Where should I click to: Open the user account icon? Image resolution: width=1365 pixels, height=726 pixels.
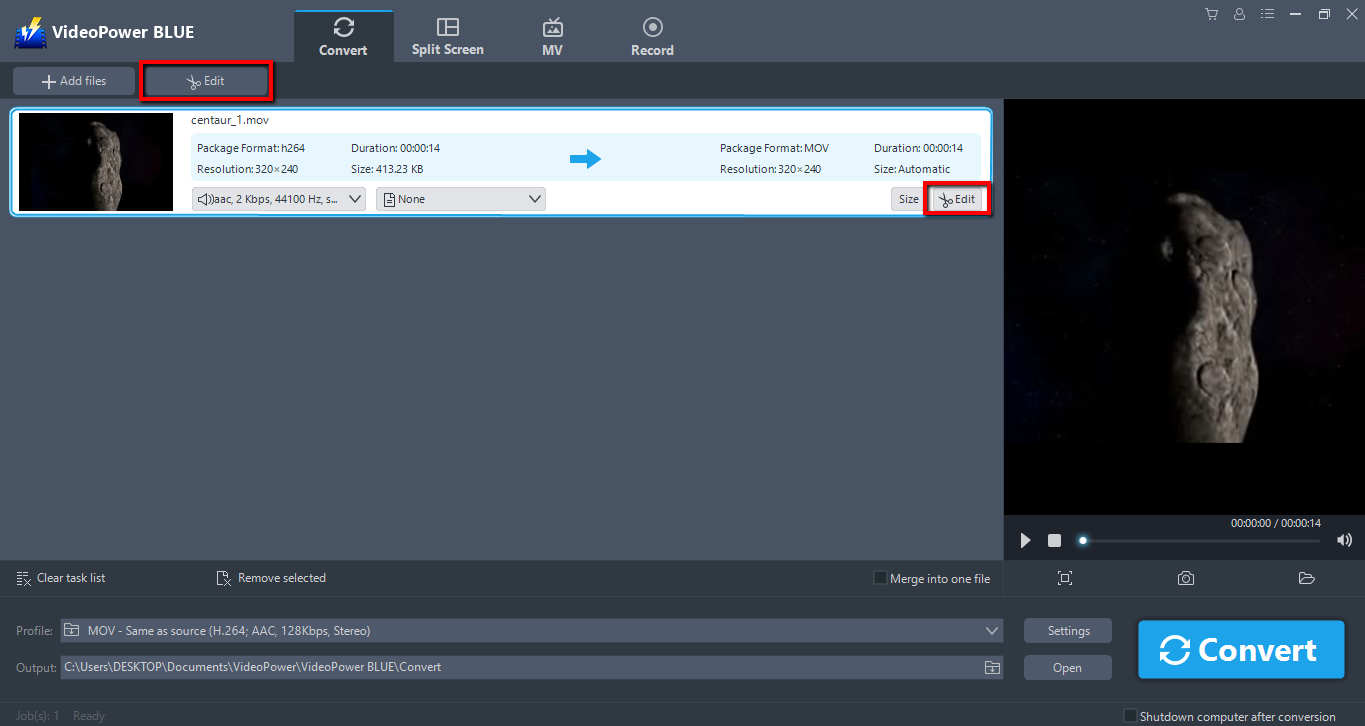(x=1239, y=14)
